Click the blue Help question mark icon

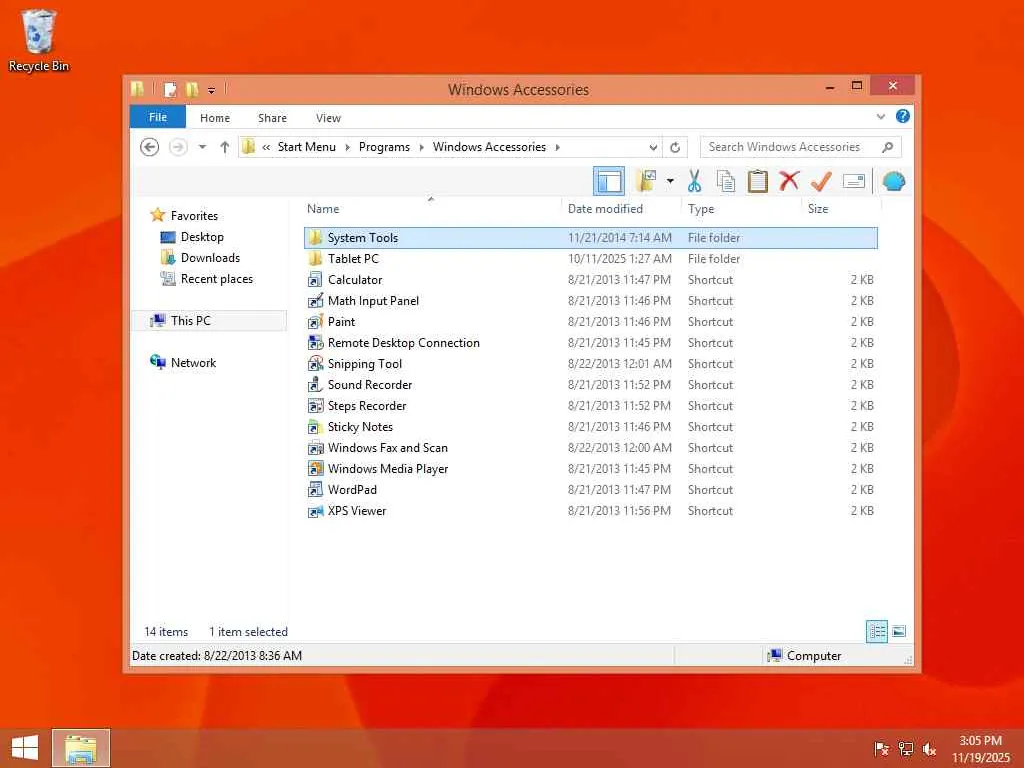pos(903,116)
